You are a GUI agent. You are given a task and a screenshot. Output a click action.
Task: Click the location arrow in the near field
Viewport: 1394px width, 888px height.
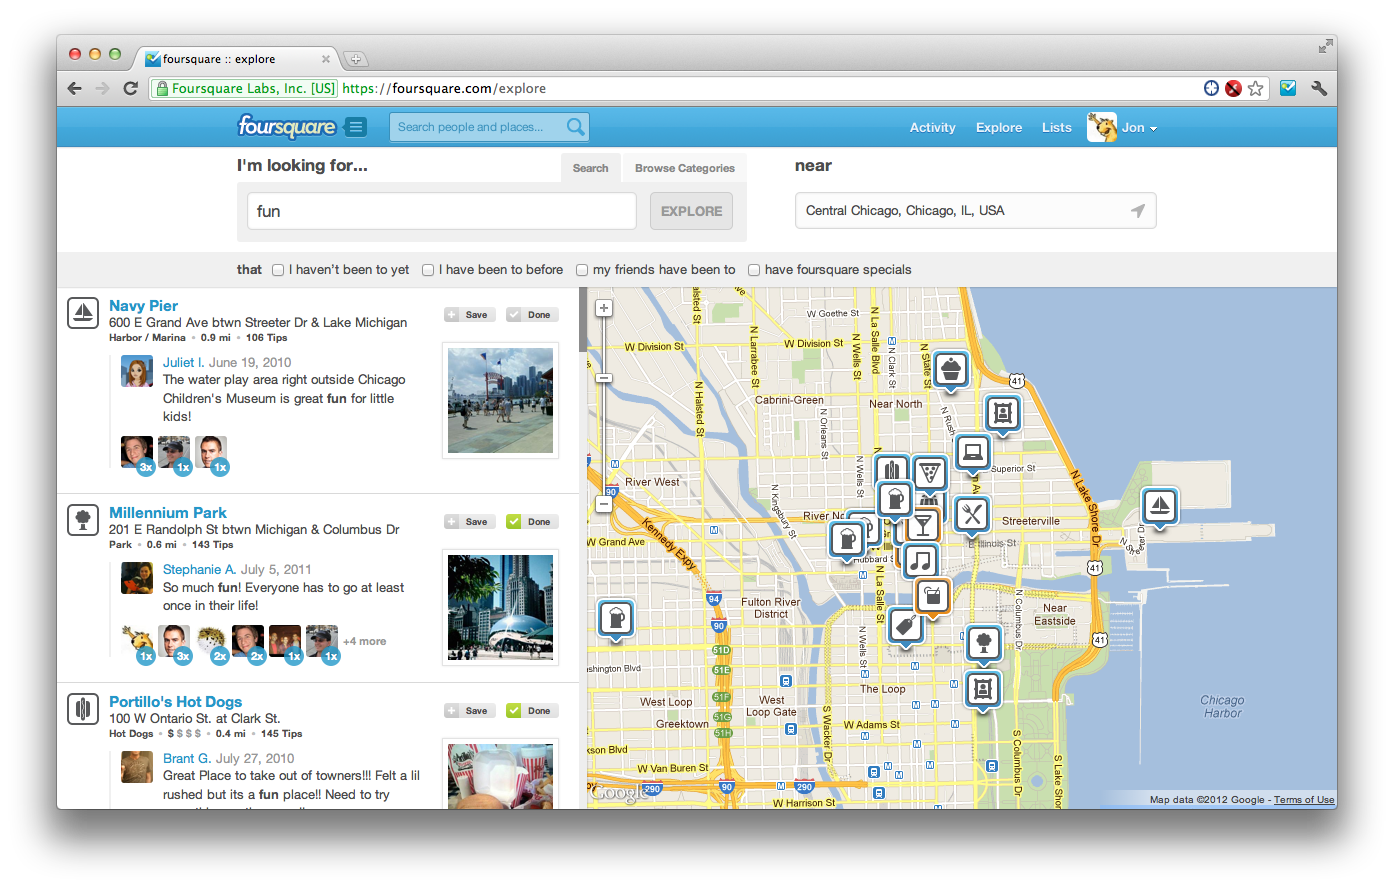pos(1137,211)
